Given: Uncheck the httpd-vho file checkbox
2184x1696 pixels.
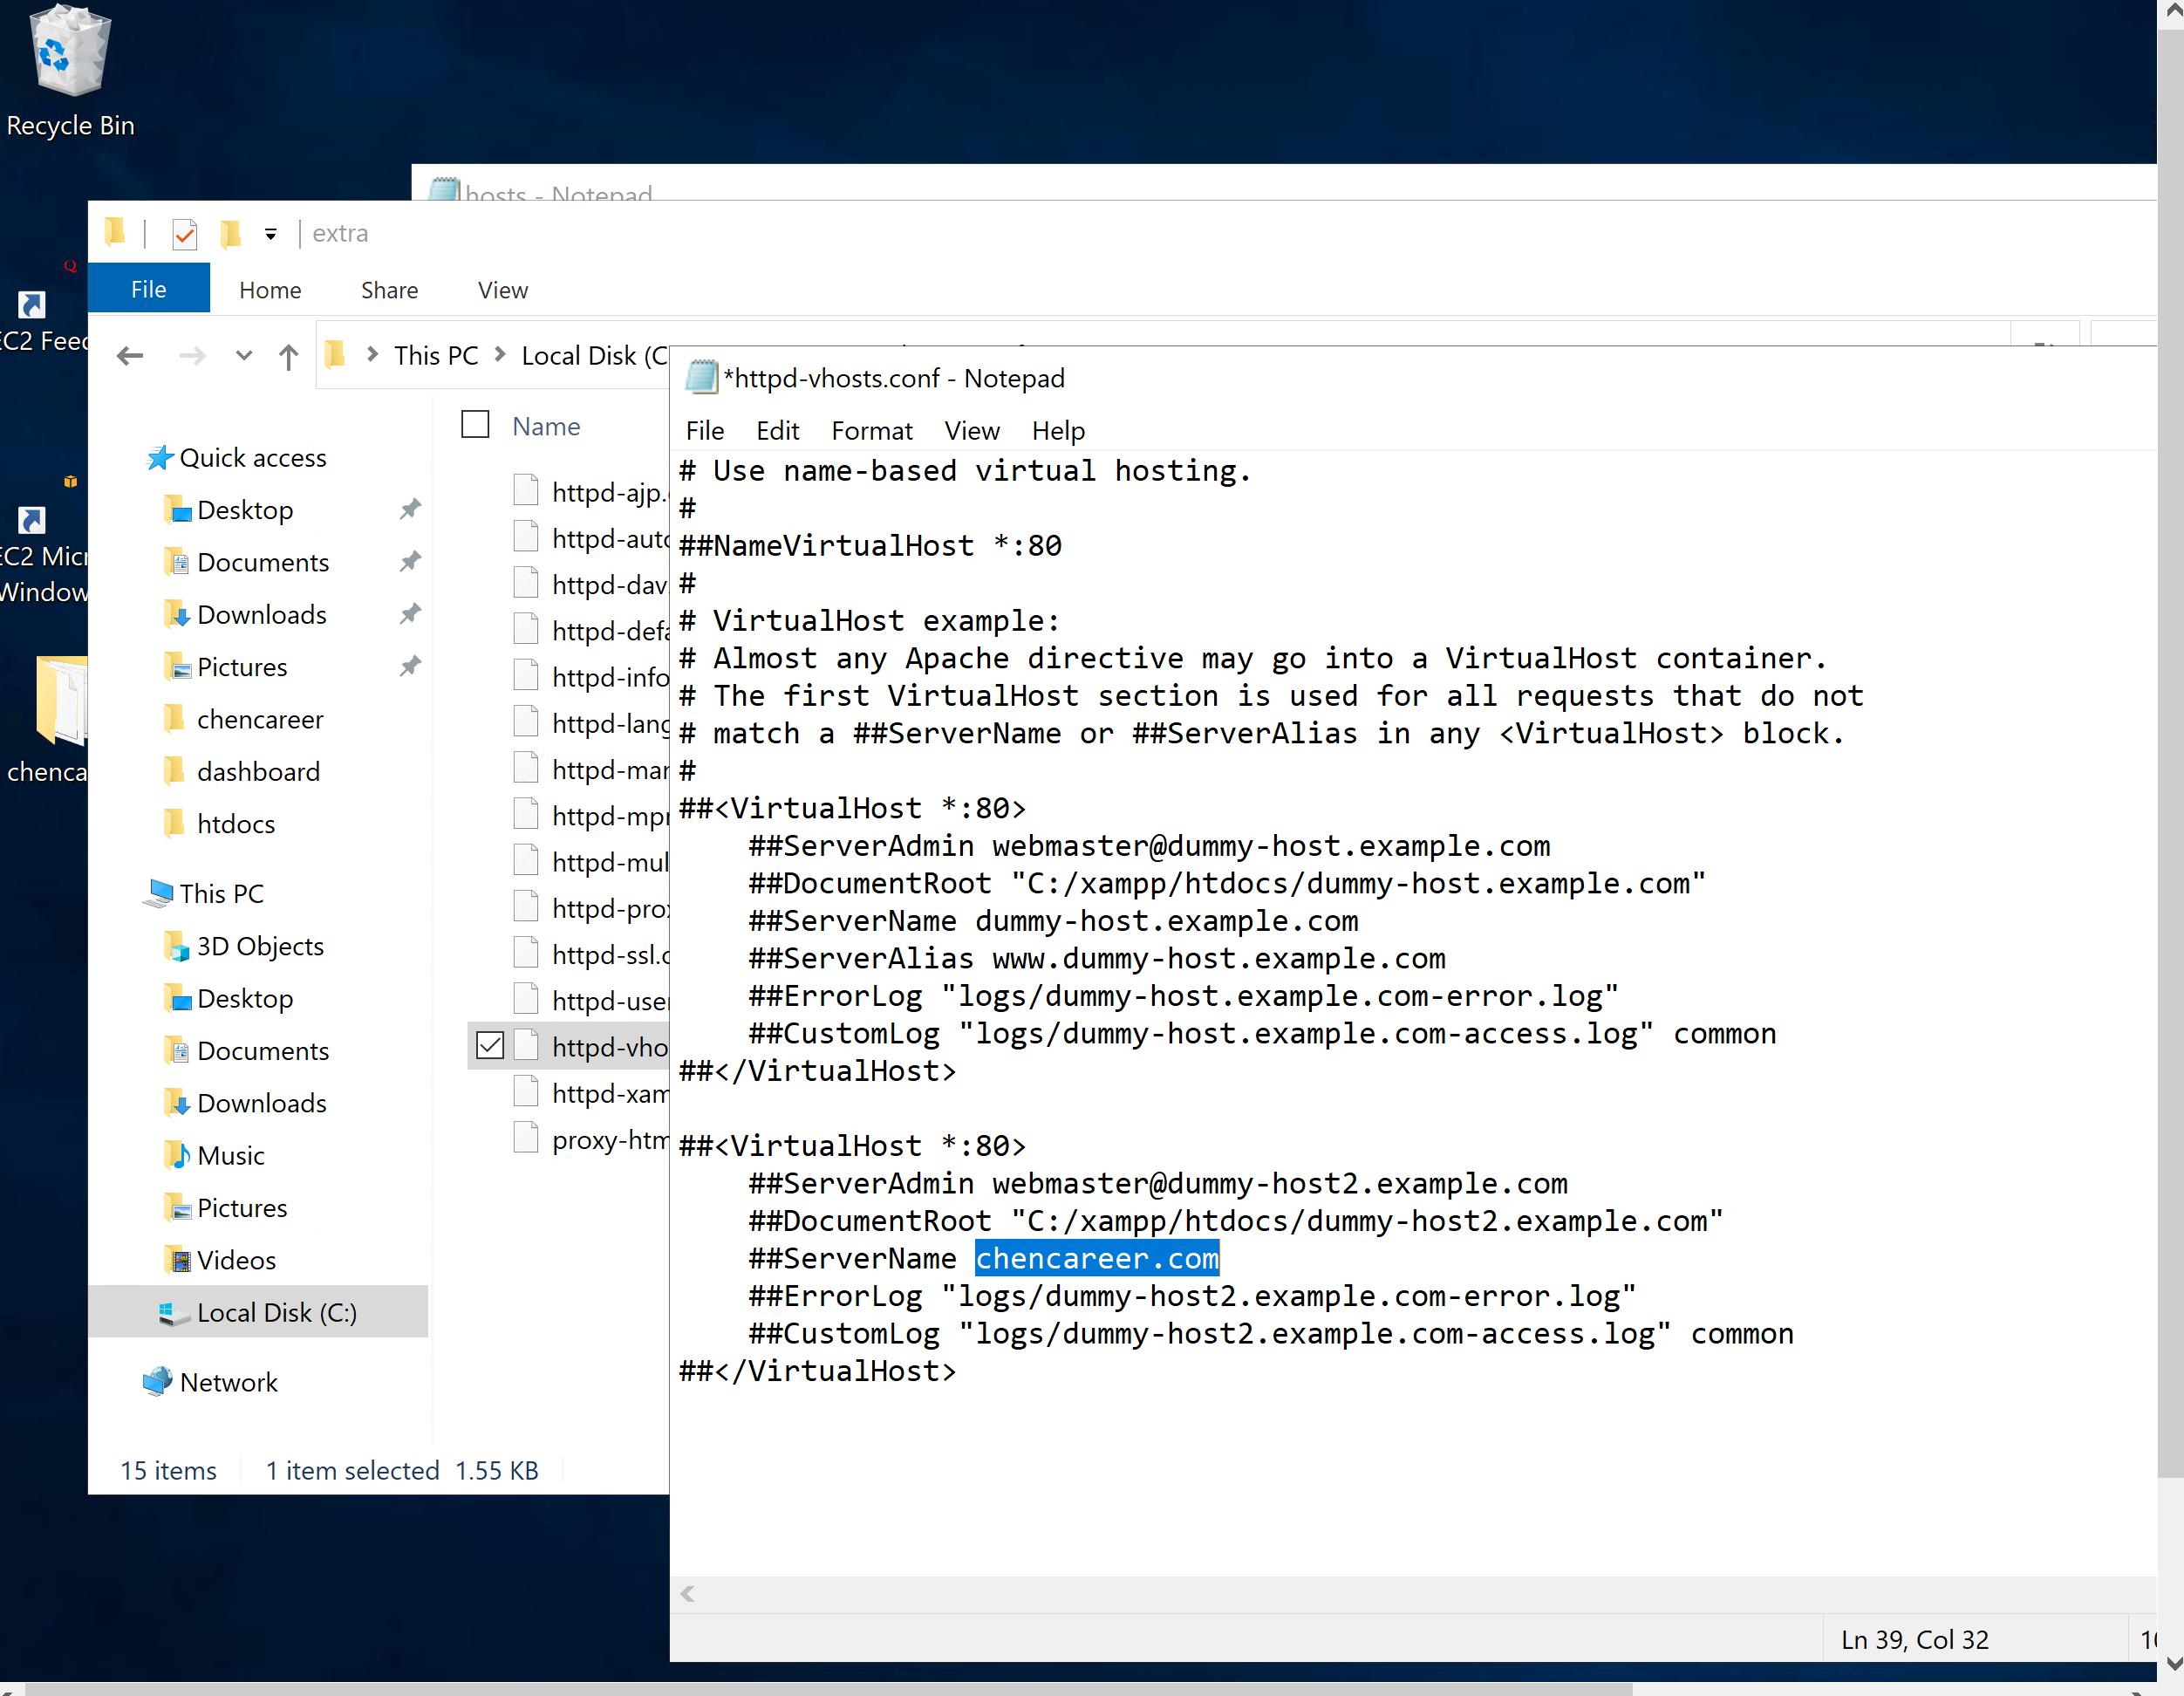Looking at the screenshot, I should [x=490, y=1046].
